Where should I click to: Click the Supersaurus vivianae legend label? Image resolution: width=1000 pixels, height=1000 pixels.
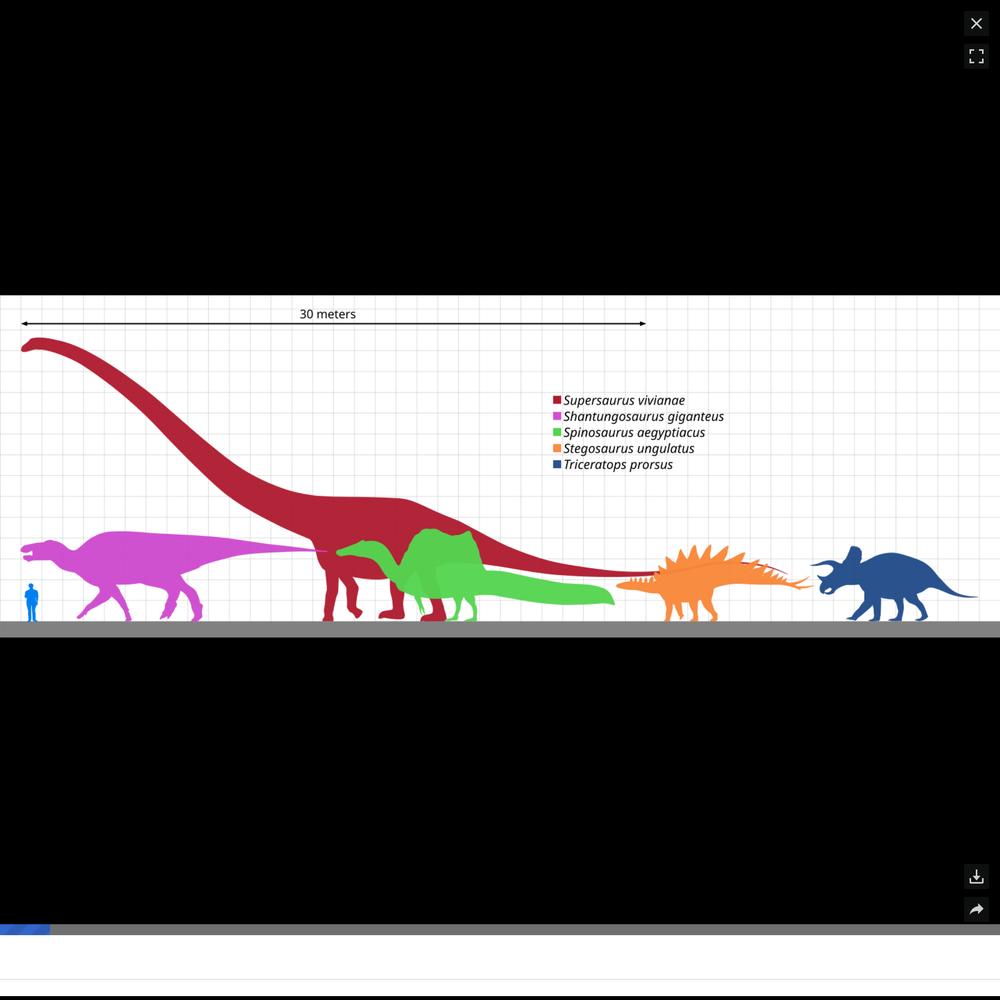[x=624, y=401]
